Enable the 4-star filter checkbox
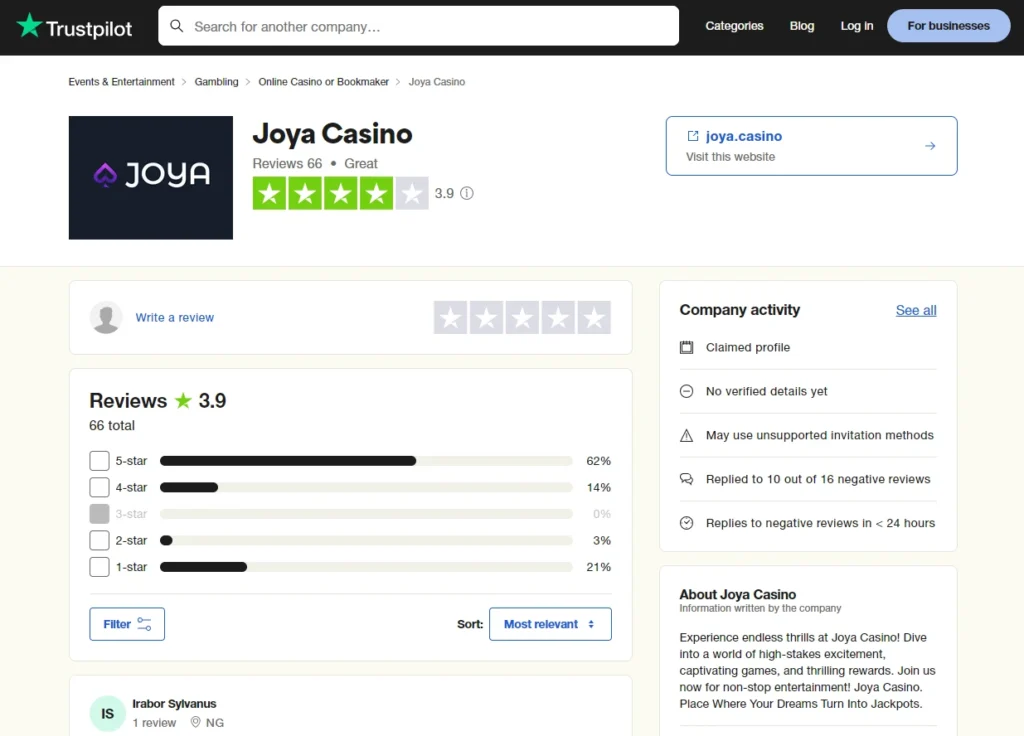 [100, 487]
